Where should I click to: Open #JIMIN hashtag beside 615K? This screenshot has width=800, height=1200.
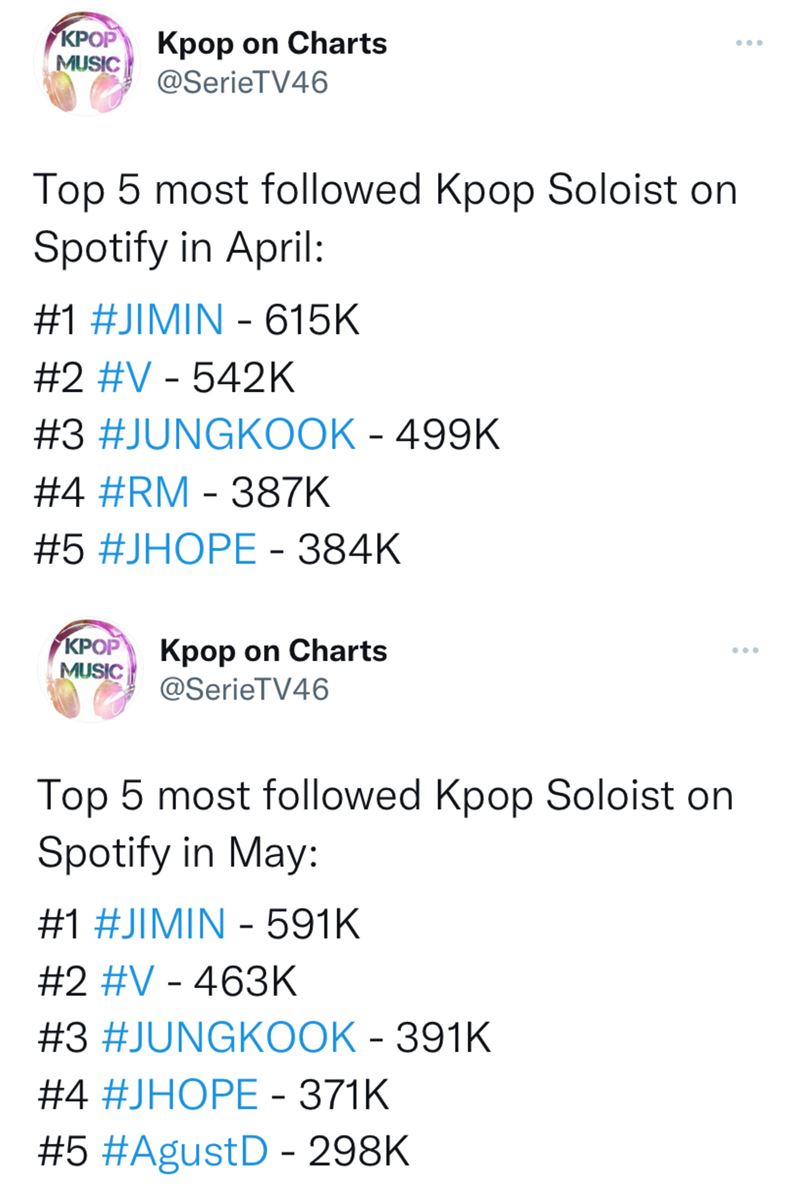click(x=157, y=321)
